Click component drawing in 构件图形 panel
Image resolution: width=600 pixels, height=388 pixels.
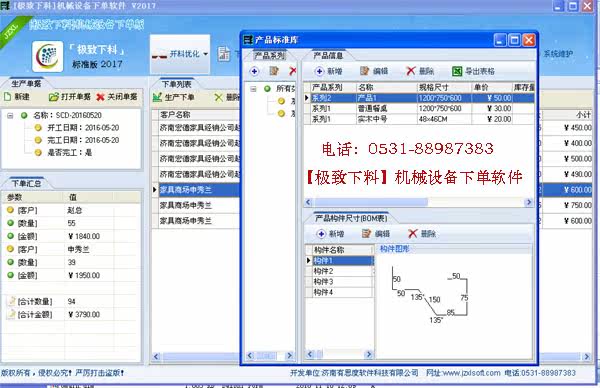coord(430,295)
